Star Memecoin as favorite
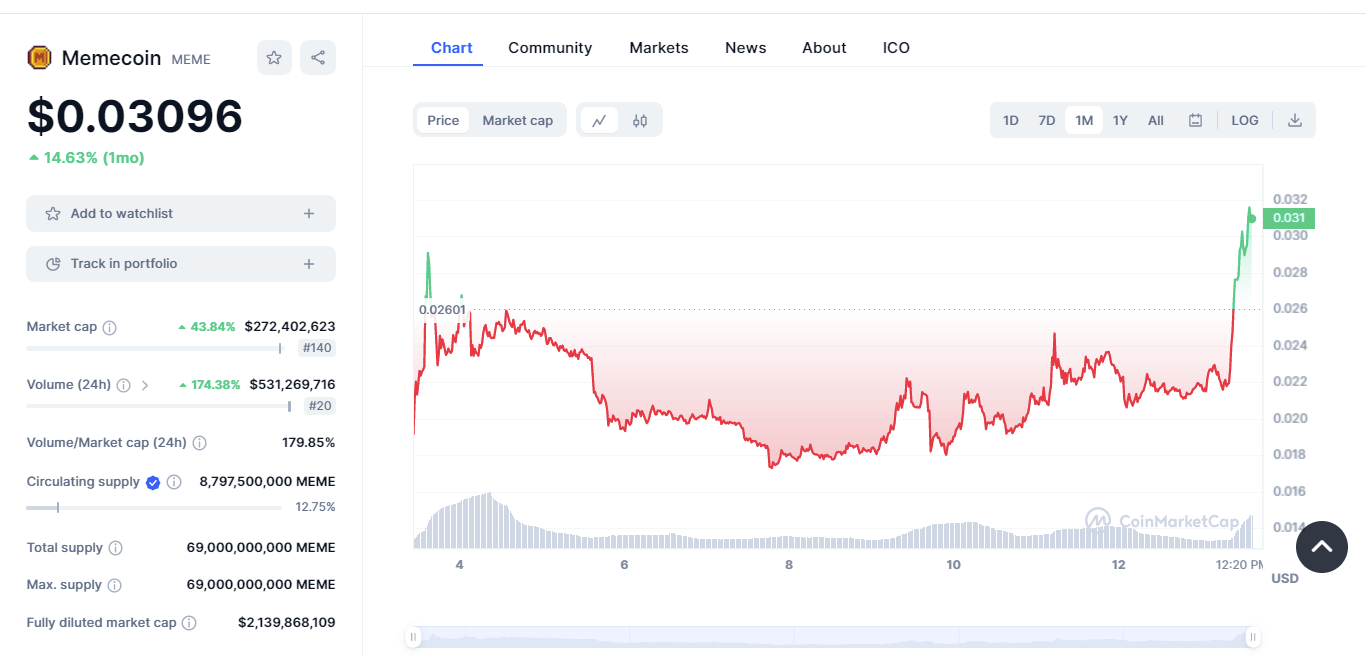The height and width of the screenshot is (657, 1366). coord(274,58)
